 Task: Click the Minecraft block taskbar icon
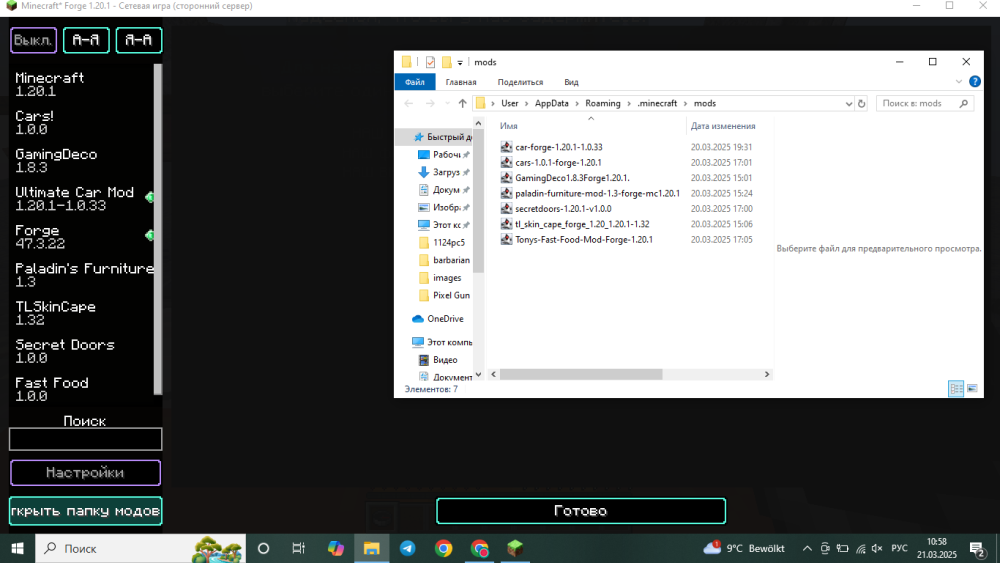(515, 548)
